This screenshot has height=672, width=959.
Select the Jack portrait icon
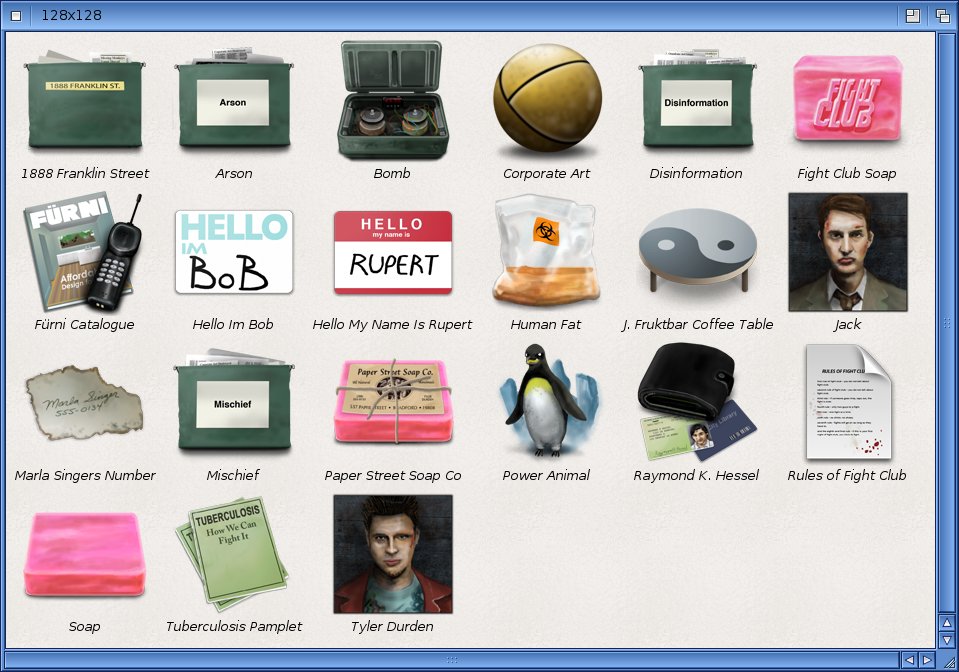point(848,252)
